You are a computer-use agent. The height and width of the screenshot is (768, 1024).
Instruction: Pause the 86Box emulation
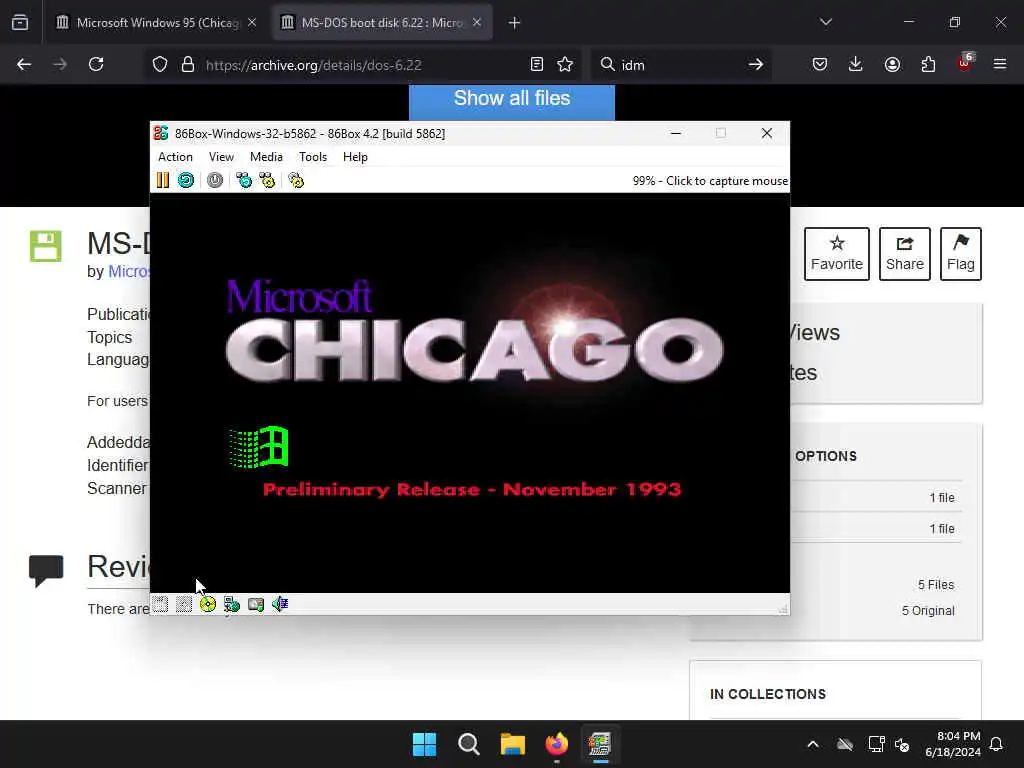(163, 180)
